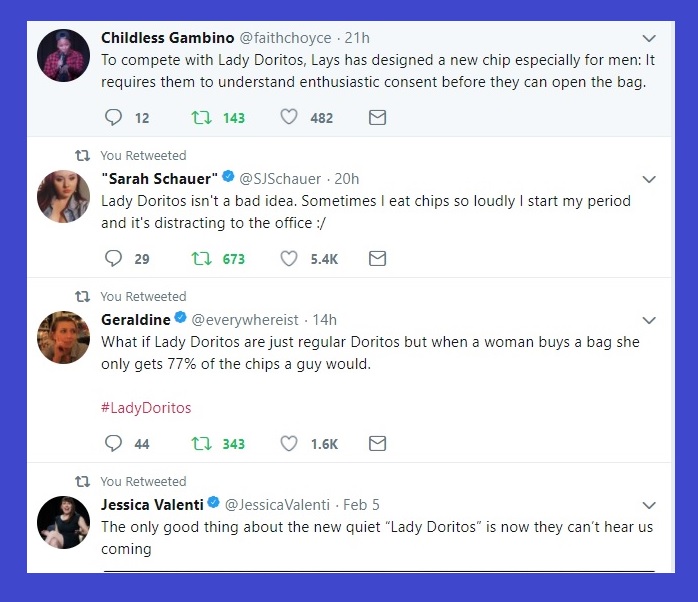The image size is (698, 602).
Task: Reply to Childless Gambino's tweet
Action: point(114,118)
